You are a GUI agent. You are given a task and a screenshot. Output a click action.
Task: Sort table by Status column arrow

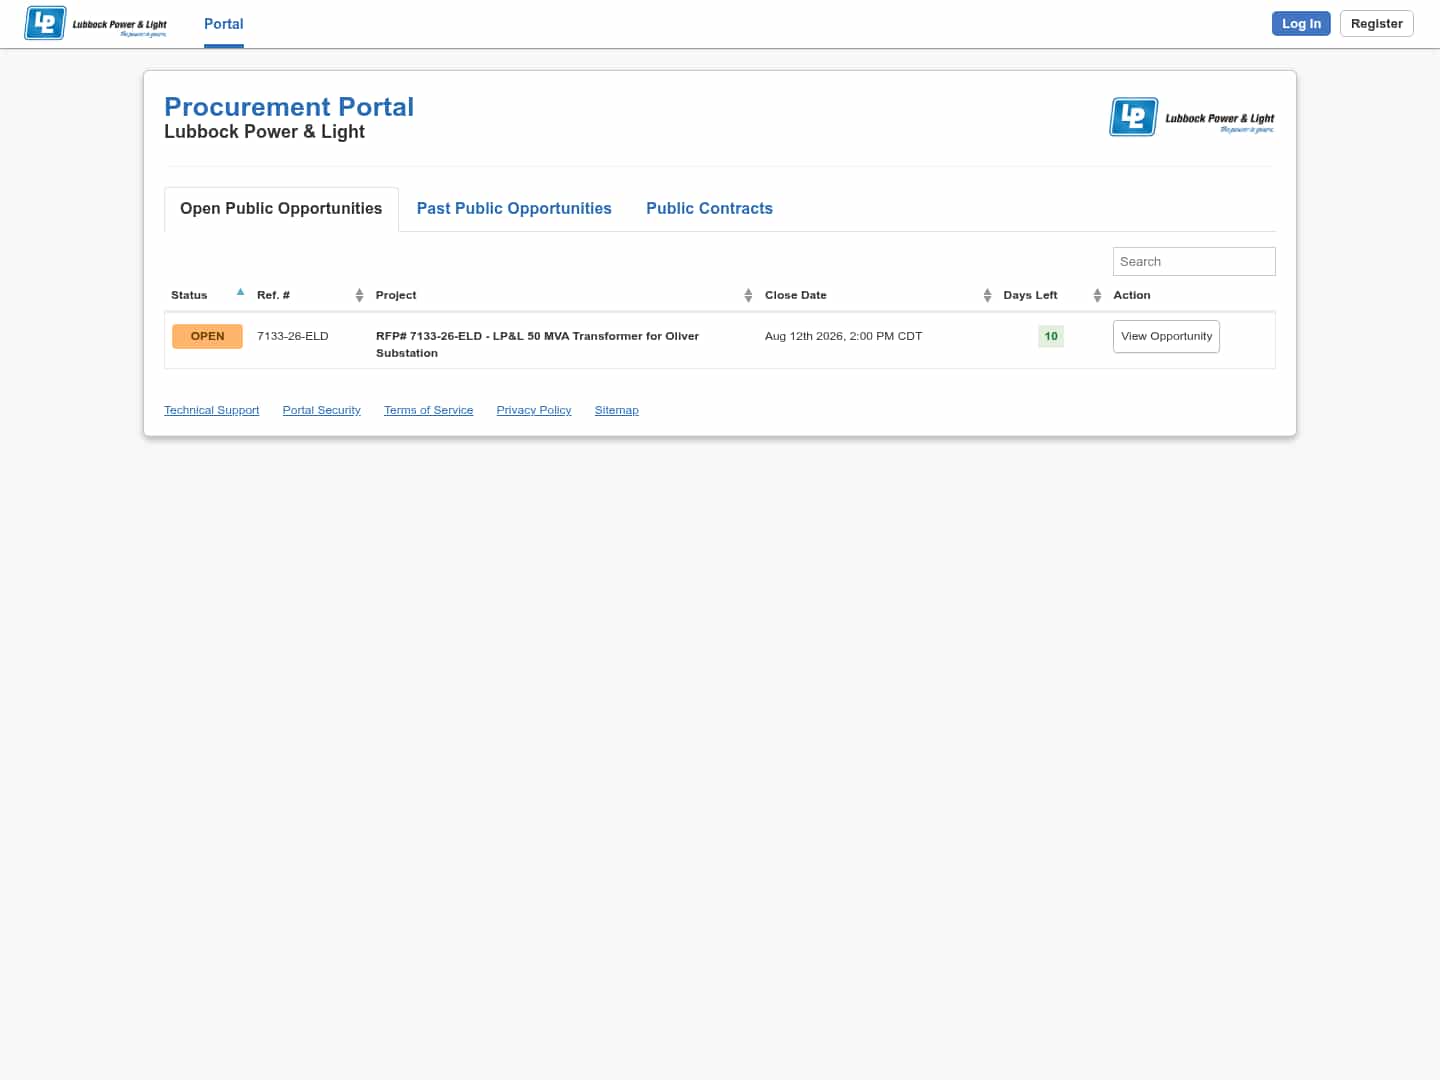tap(240, 292)
